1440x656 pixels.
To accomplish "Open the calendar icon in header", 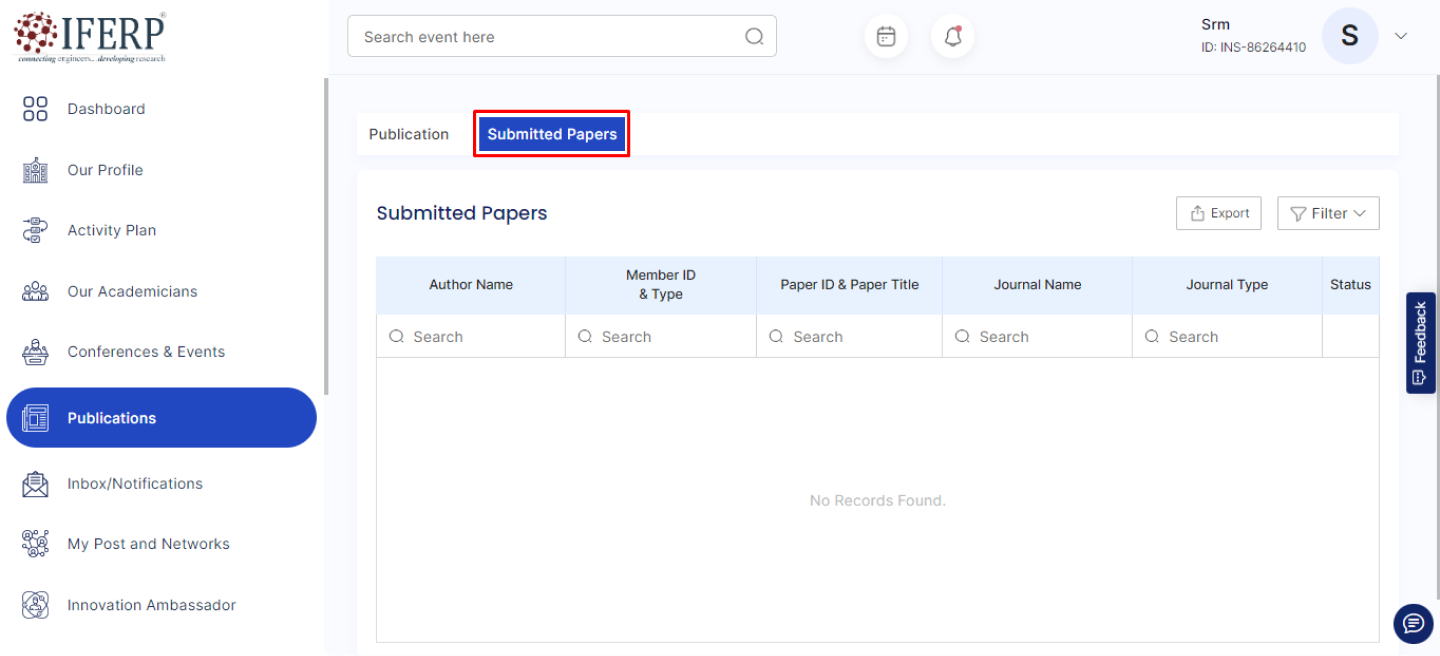I will pyautogui.click(x=886, y=37).
